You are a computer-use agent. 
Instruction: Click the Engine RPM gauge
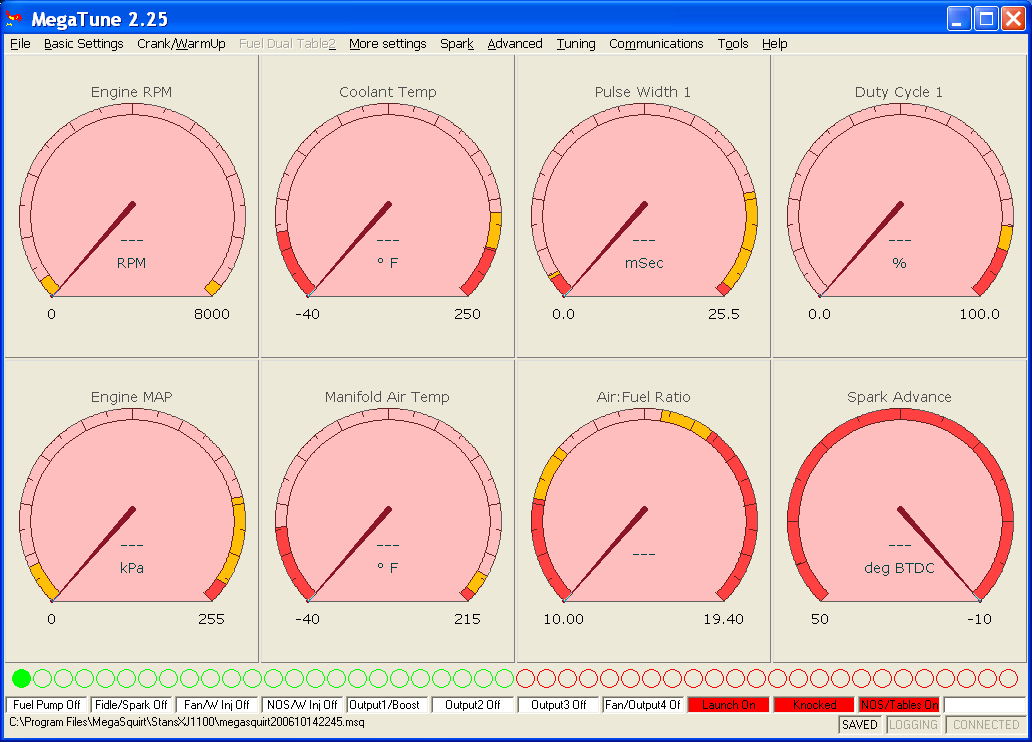[x=132, y=205]
